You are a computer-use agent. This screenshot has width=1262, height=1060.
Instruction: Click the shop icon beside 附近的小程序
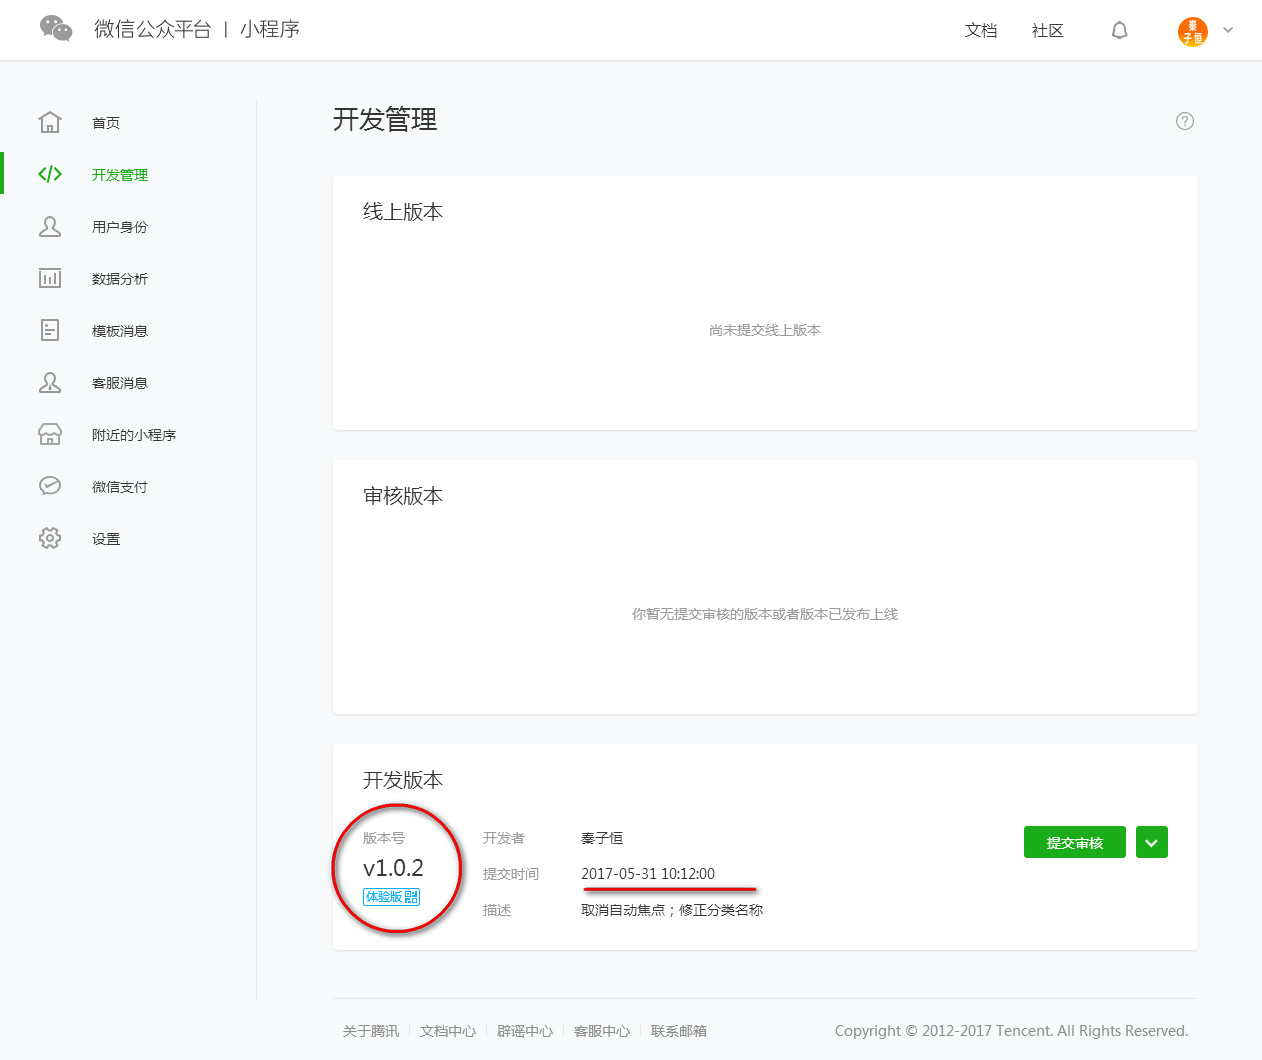coord(50,434)
